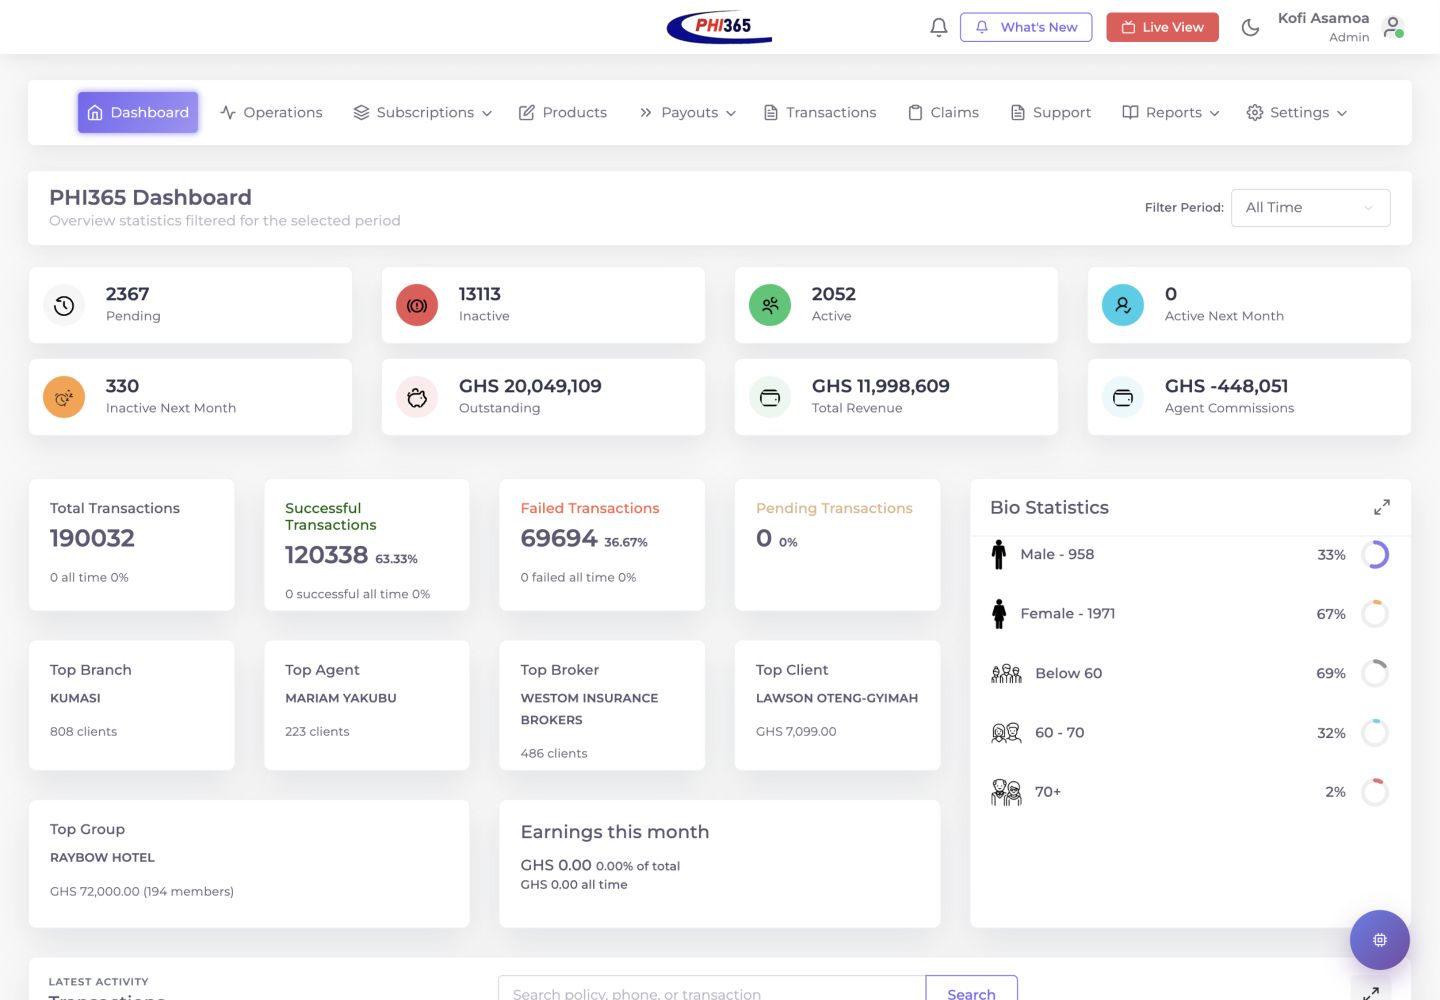Open the Transactions page
The height and width of the screenshot is (1000, 1440).
click(x=820, y=112)
